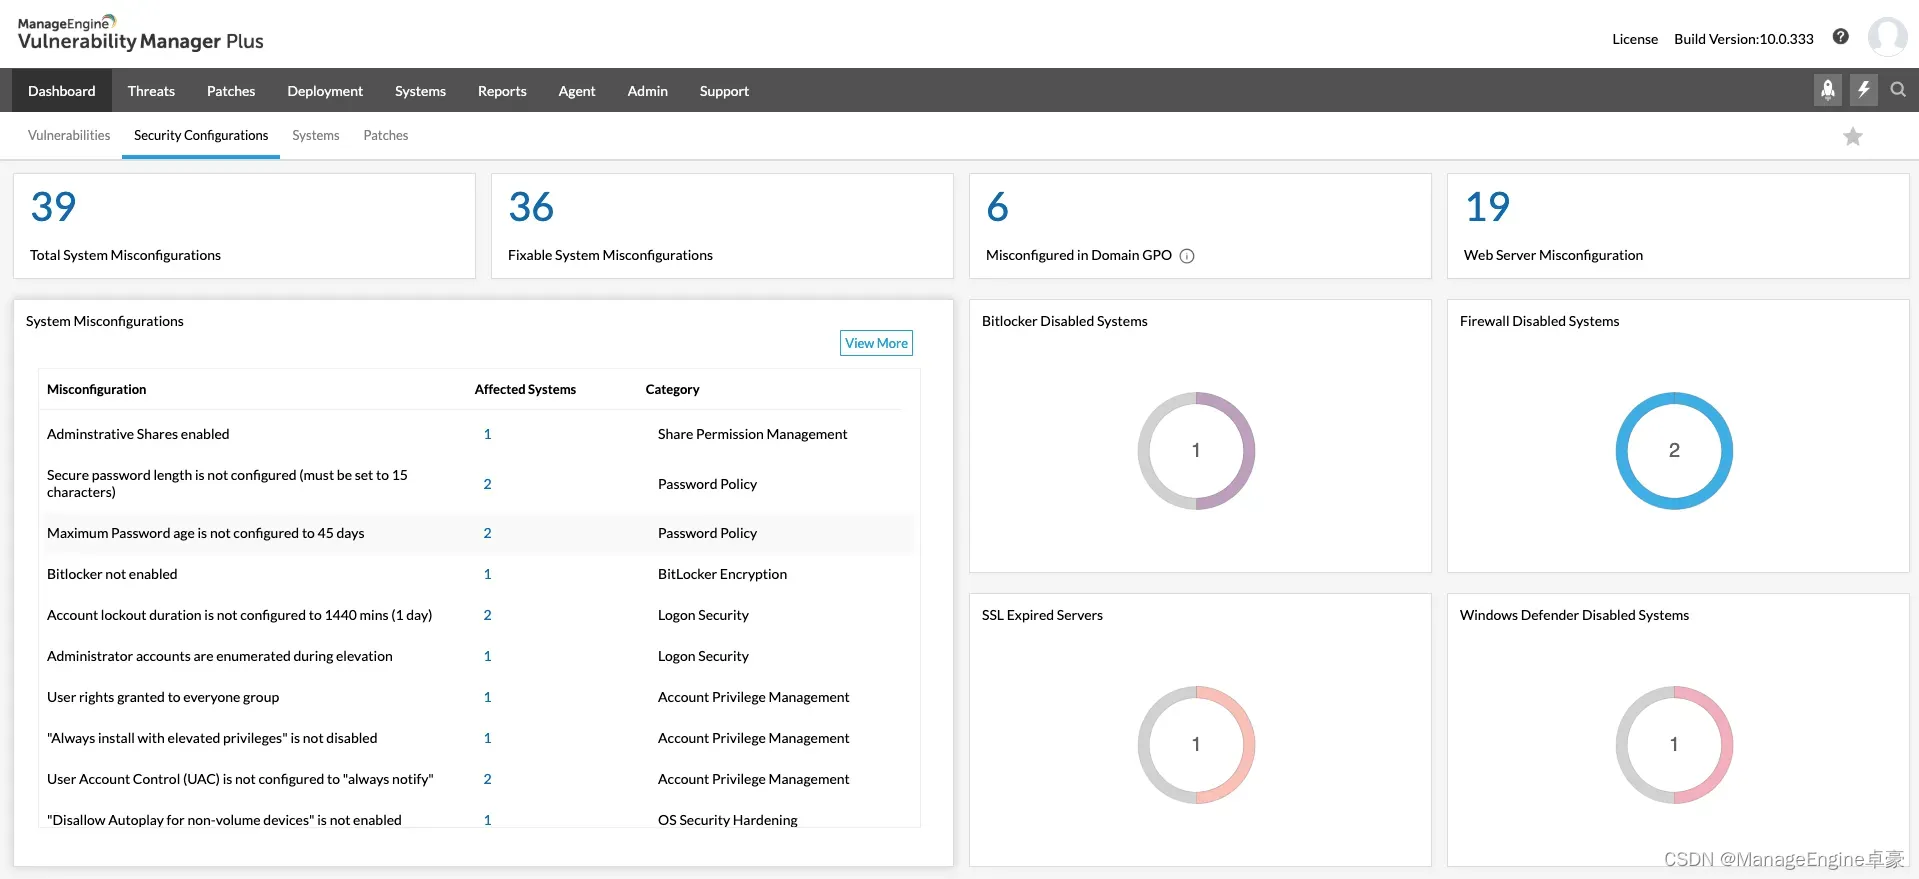Click affected count for User rights granted row

pos(487,697)
